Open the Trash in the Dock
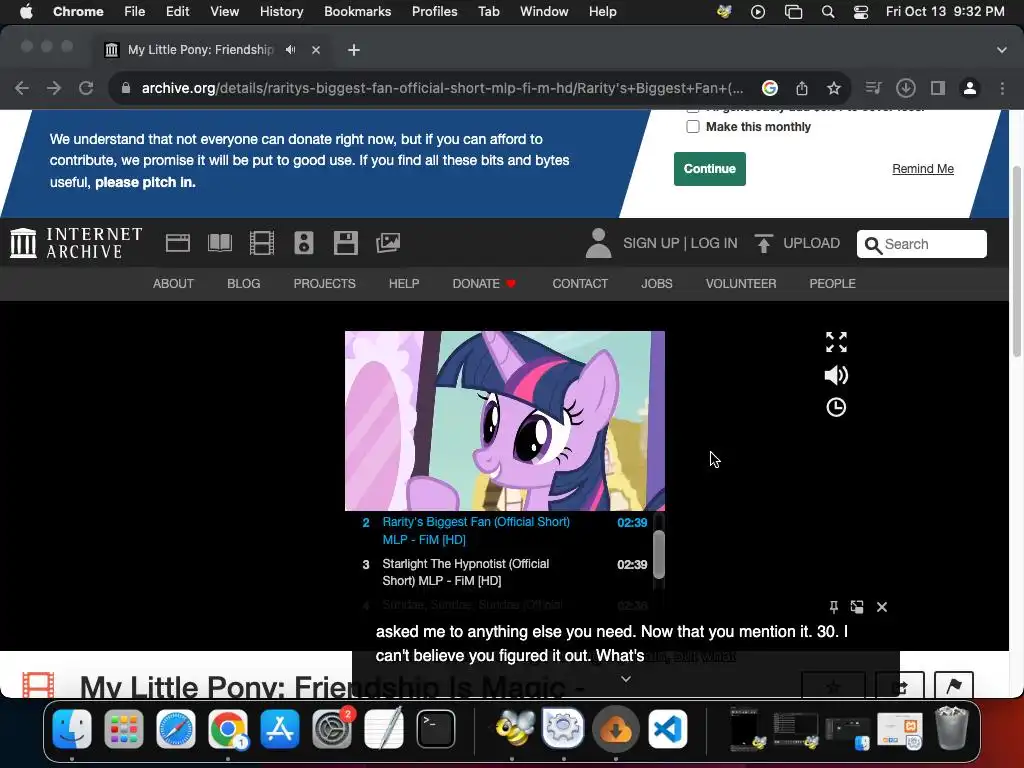1024x768 pixels. [x=952, y=728]
